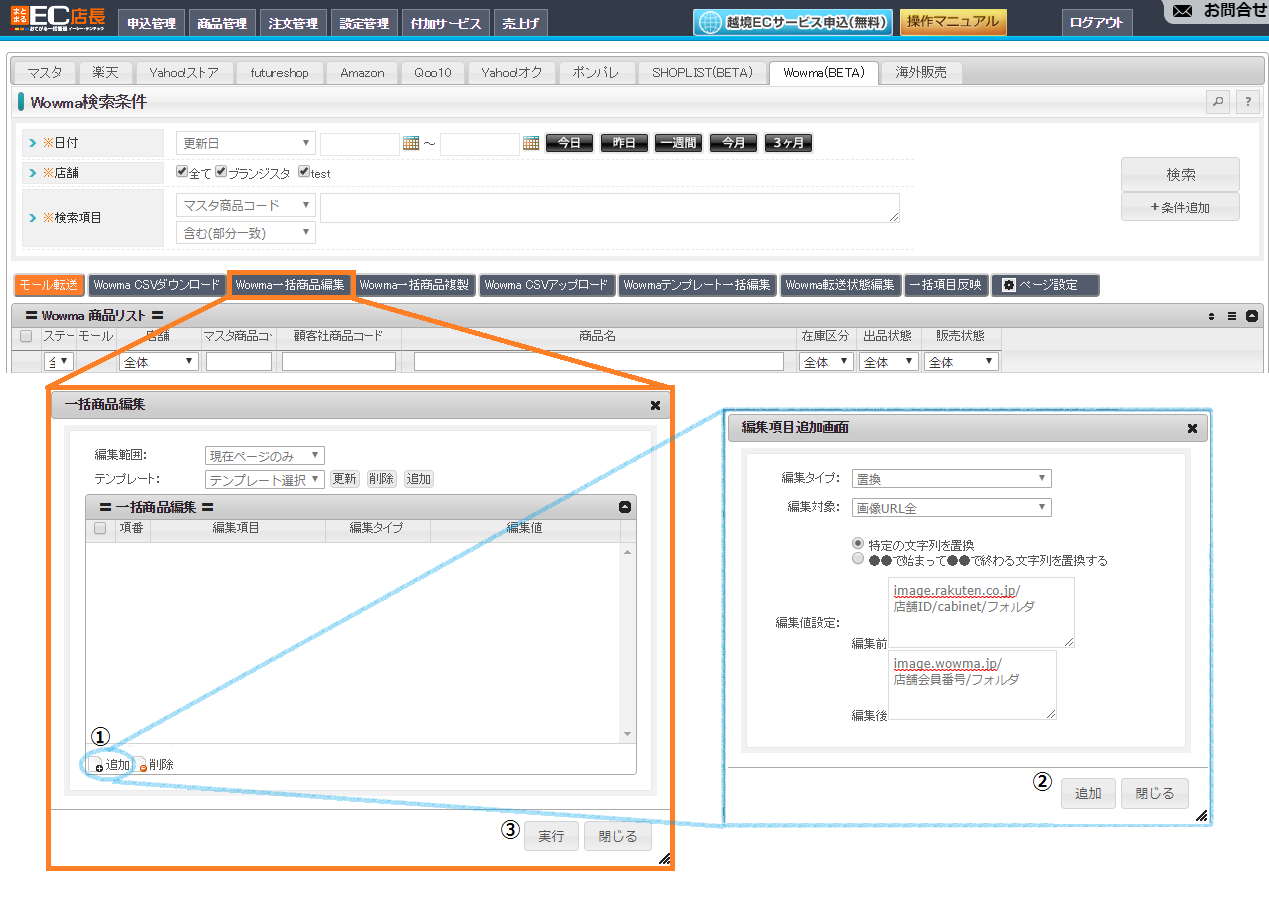Switch to the マスタ tab
1269x915 pixels.
point(45,72)
